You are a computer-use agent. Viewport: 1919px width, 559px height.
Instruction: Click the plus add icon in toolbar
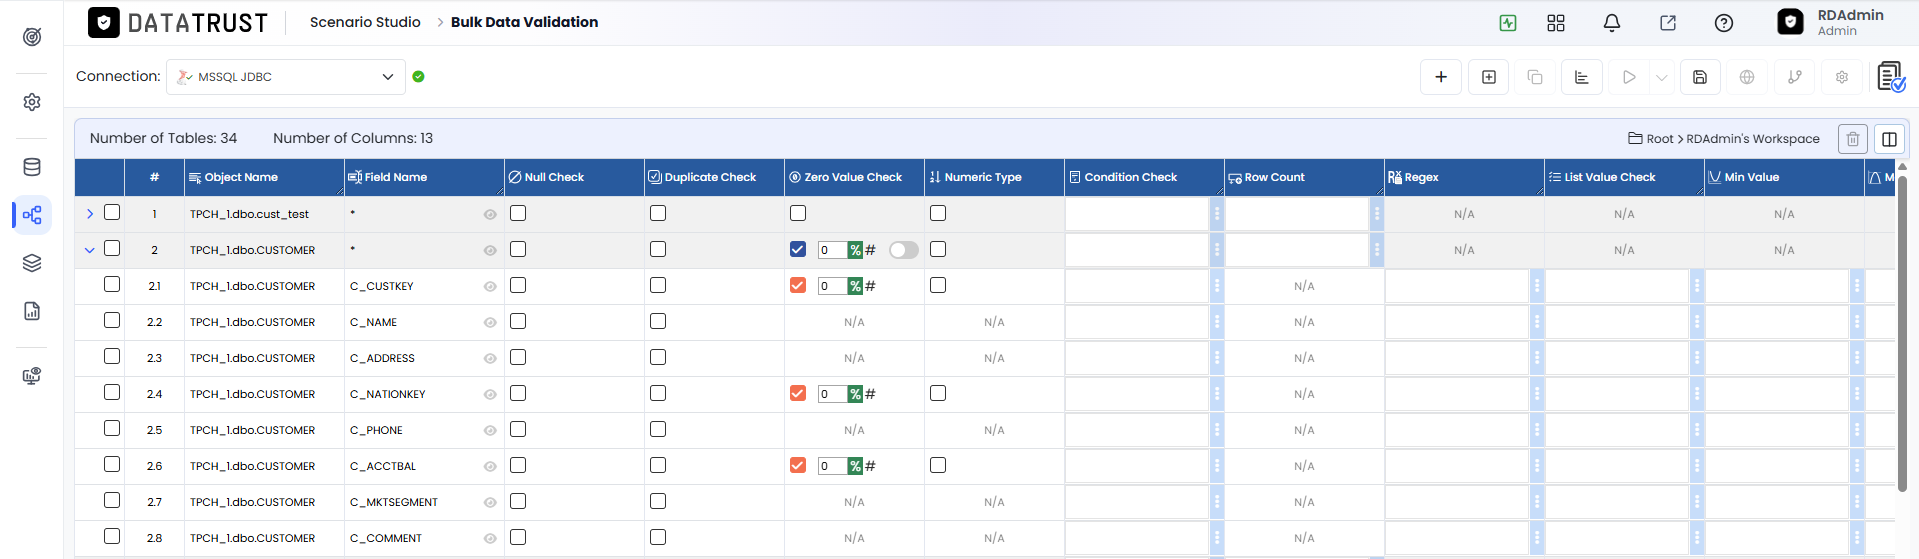1441,77
